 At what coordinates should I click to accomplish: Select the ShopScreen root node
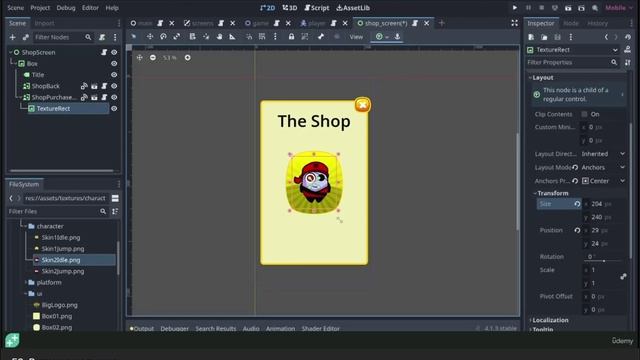tap(38, 52)
